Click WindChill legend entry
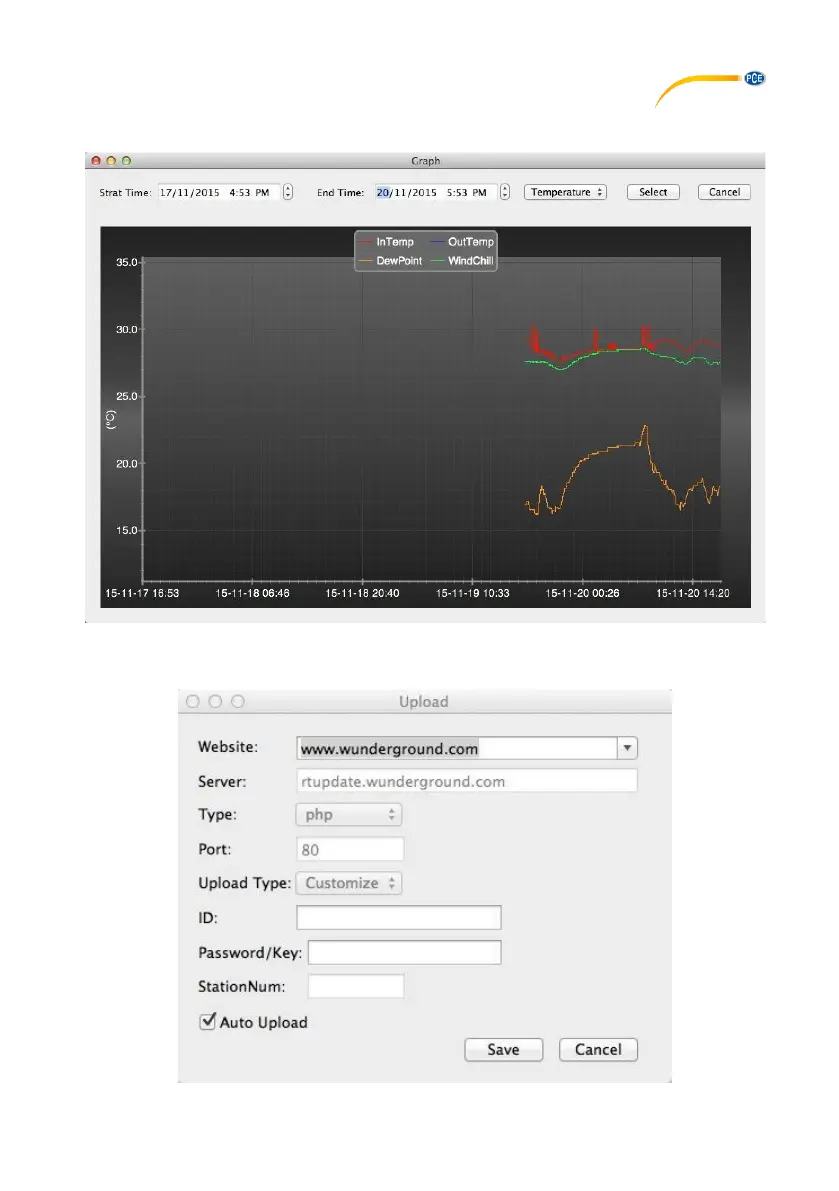 [x=462, y=261]
